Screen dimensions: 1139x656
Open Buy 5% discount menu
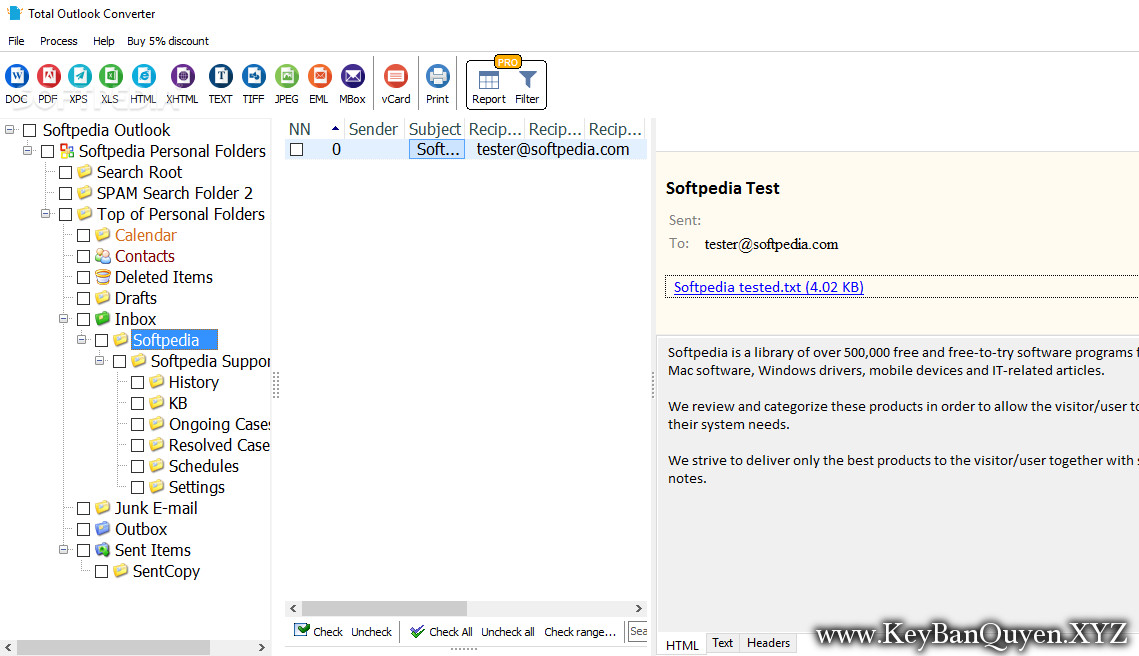(x=168, y=41)
